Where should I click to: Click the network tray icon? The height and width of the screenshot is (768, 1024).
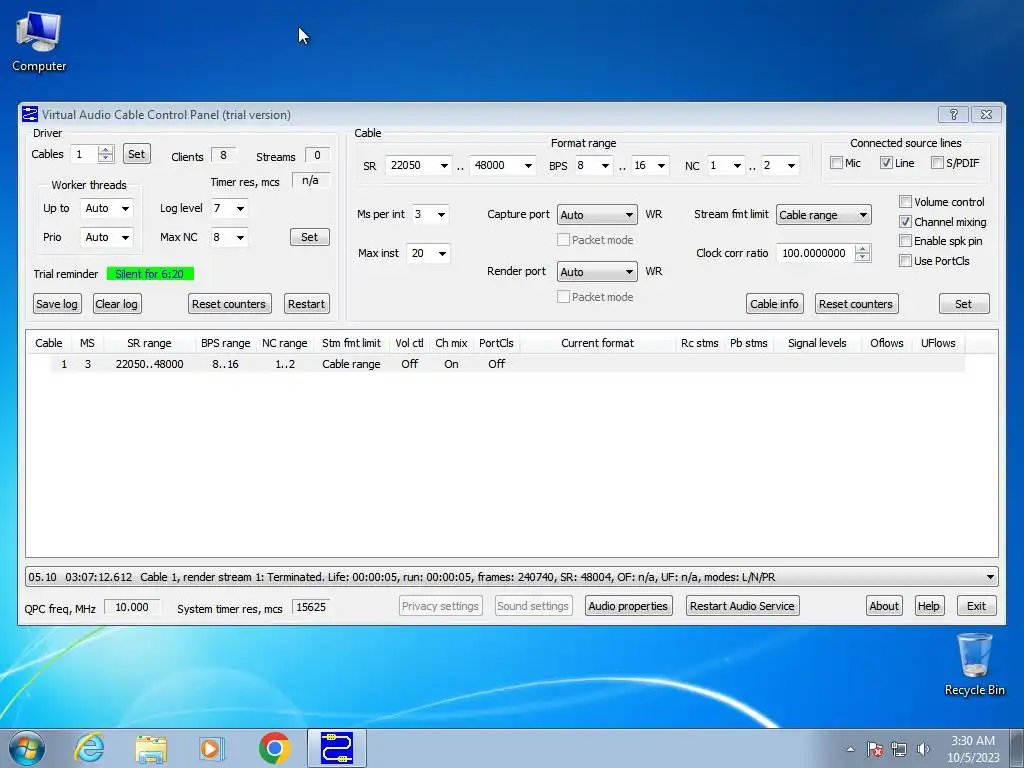point(899,749)
